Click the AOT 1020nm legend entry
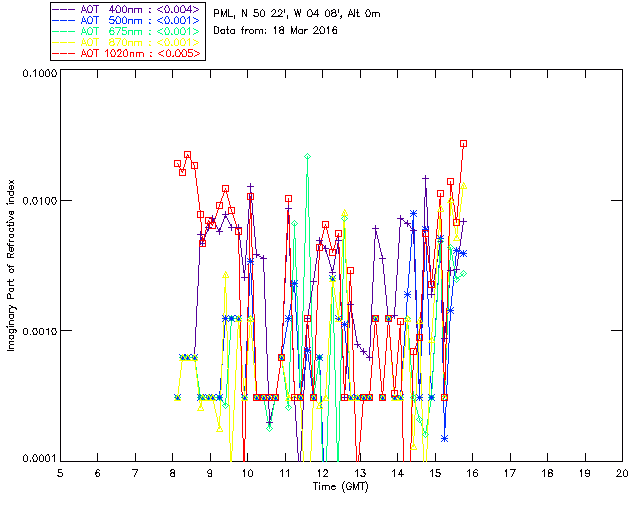The height and width of the screenshot is (512, 640). pyautogui.click(x=127, y=53)
